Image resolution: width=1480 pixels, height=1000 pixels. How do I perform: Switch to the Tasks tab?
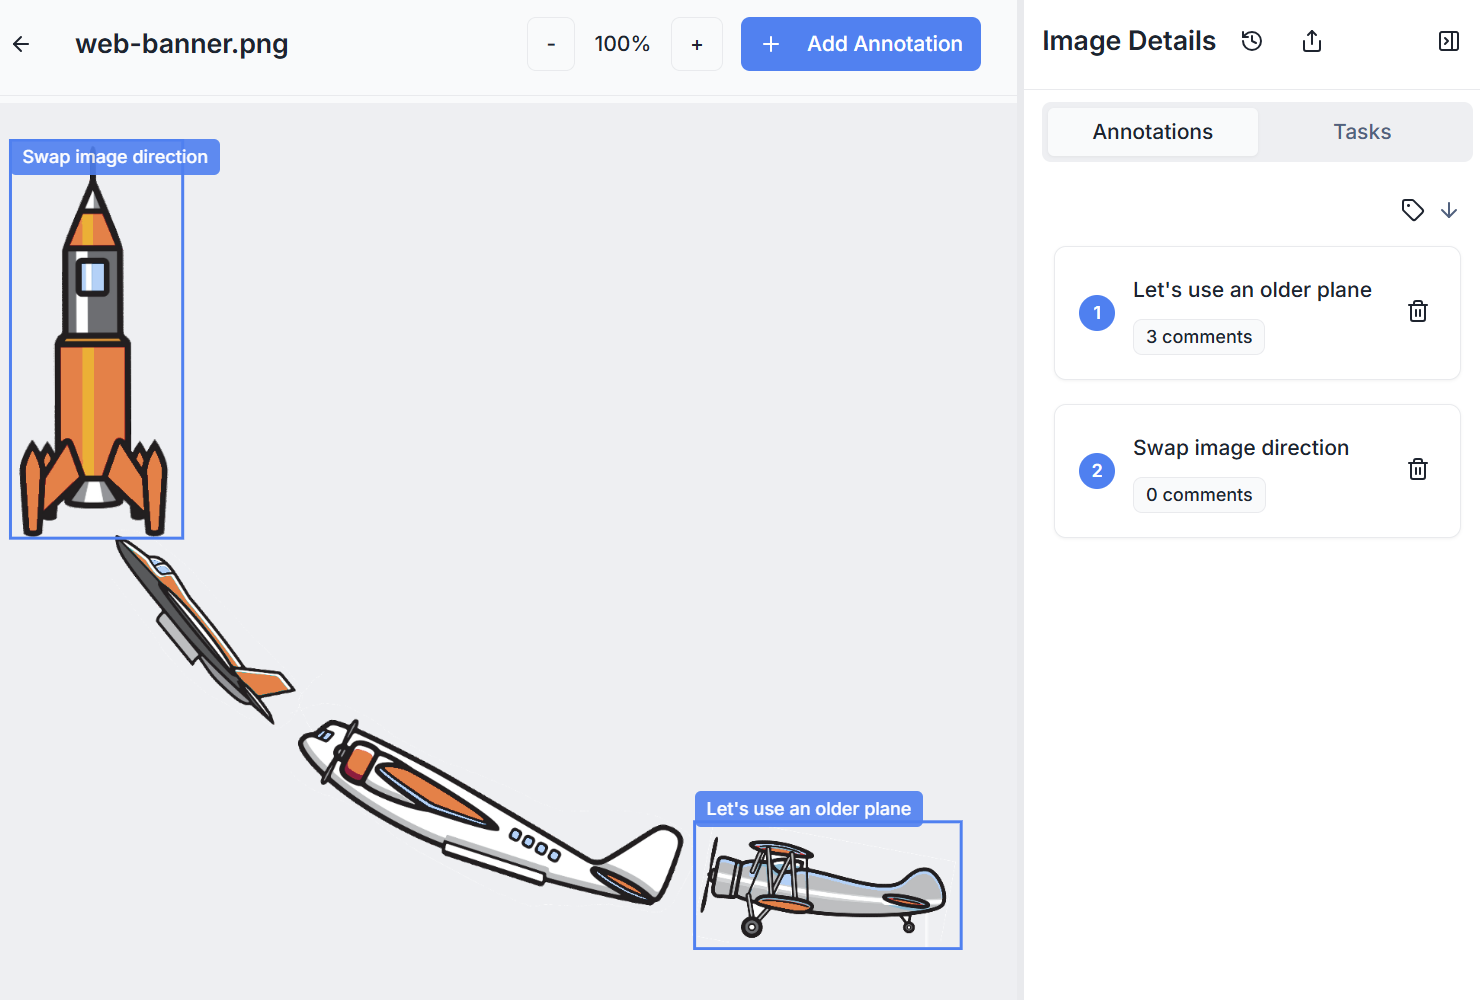1361,131
